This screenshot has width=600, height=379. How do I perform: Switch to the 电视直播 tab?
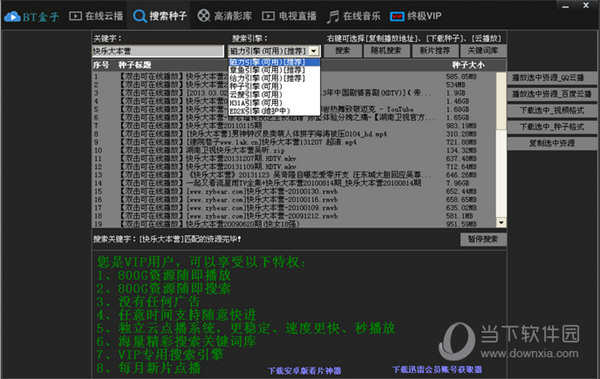tap(289, 16)
